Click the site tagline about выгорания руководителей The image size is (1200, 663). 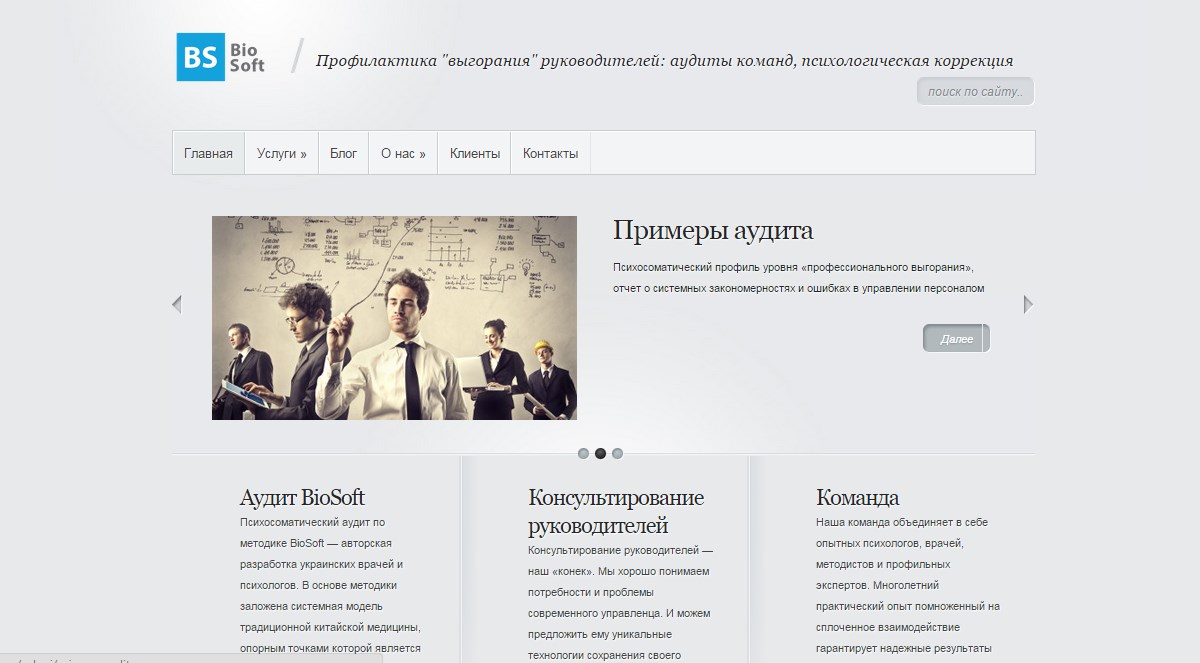tap(664, 61)
